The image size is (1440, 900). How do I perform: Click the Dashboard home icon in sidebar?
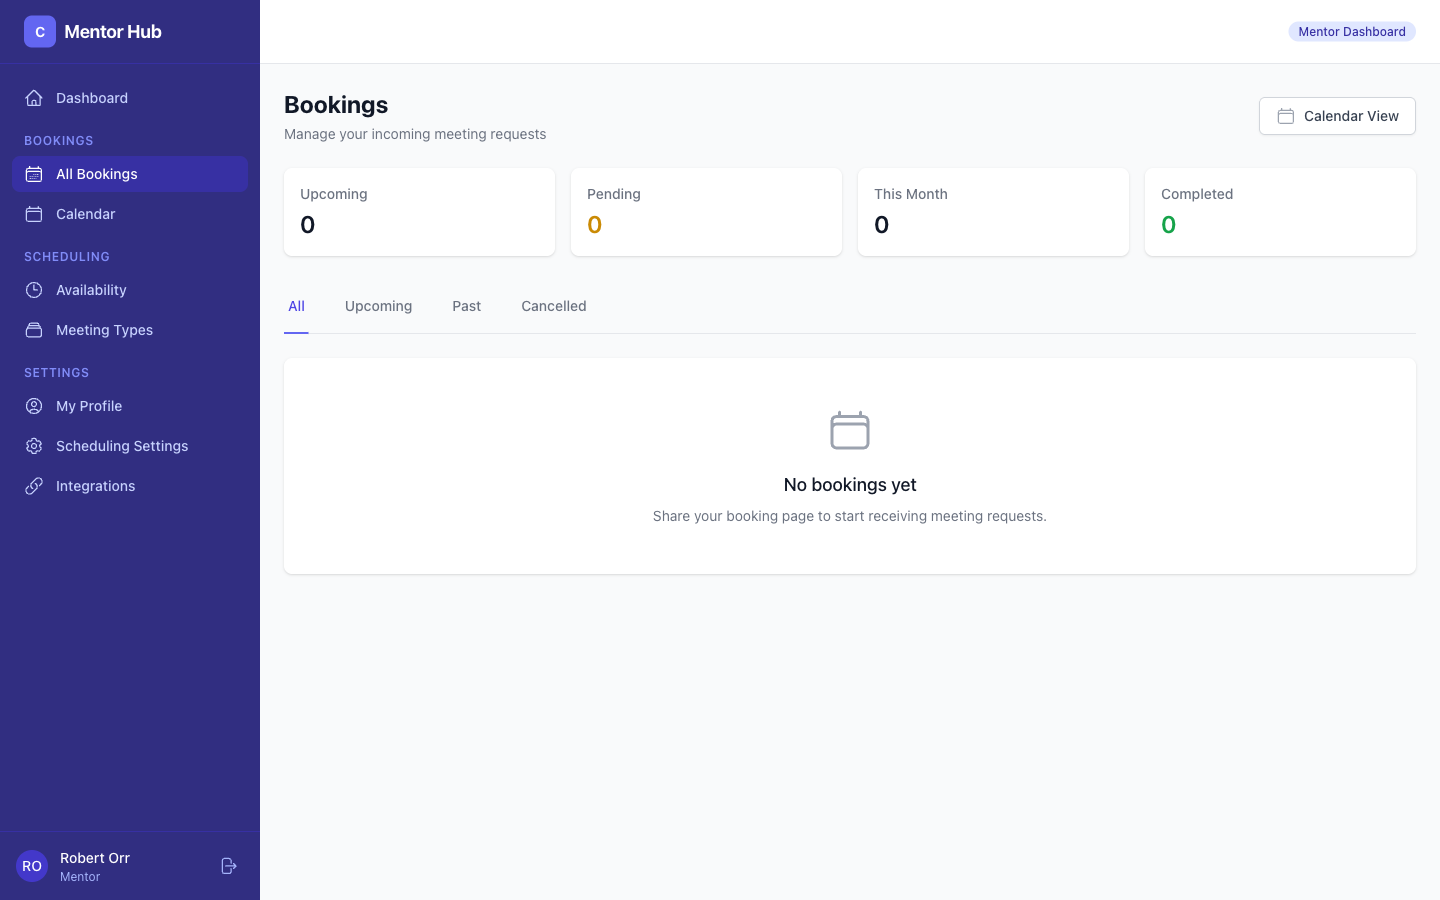(34, 98)
